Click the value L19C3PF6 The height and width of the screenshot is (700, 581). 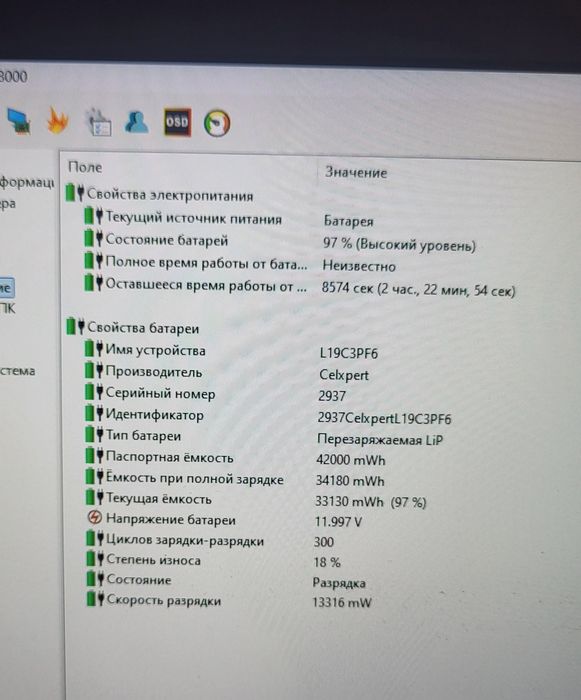[349, 353]
